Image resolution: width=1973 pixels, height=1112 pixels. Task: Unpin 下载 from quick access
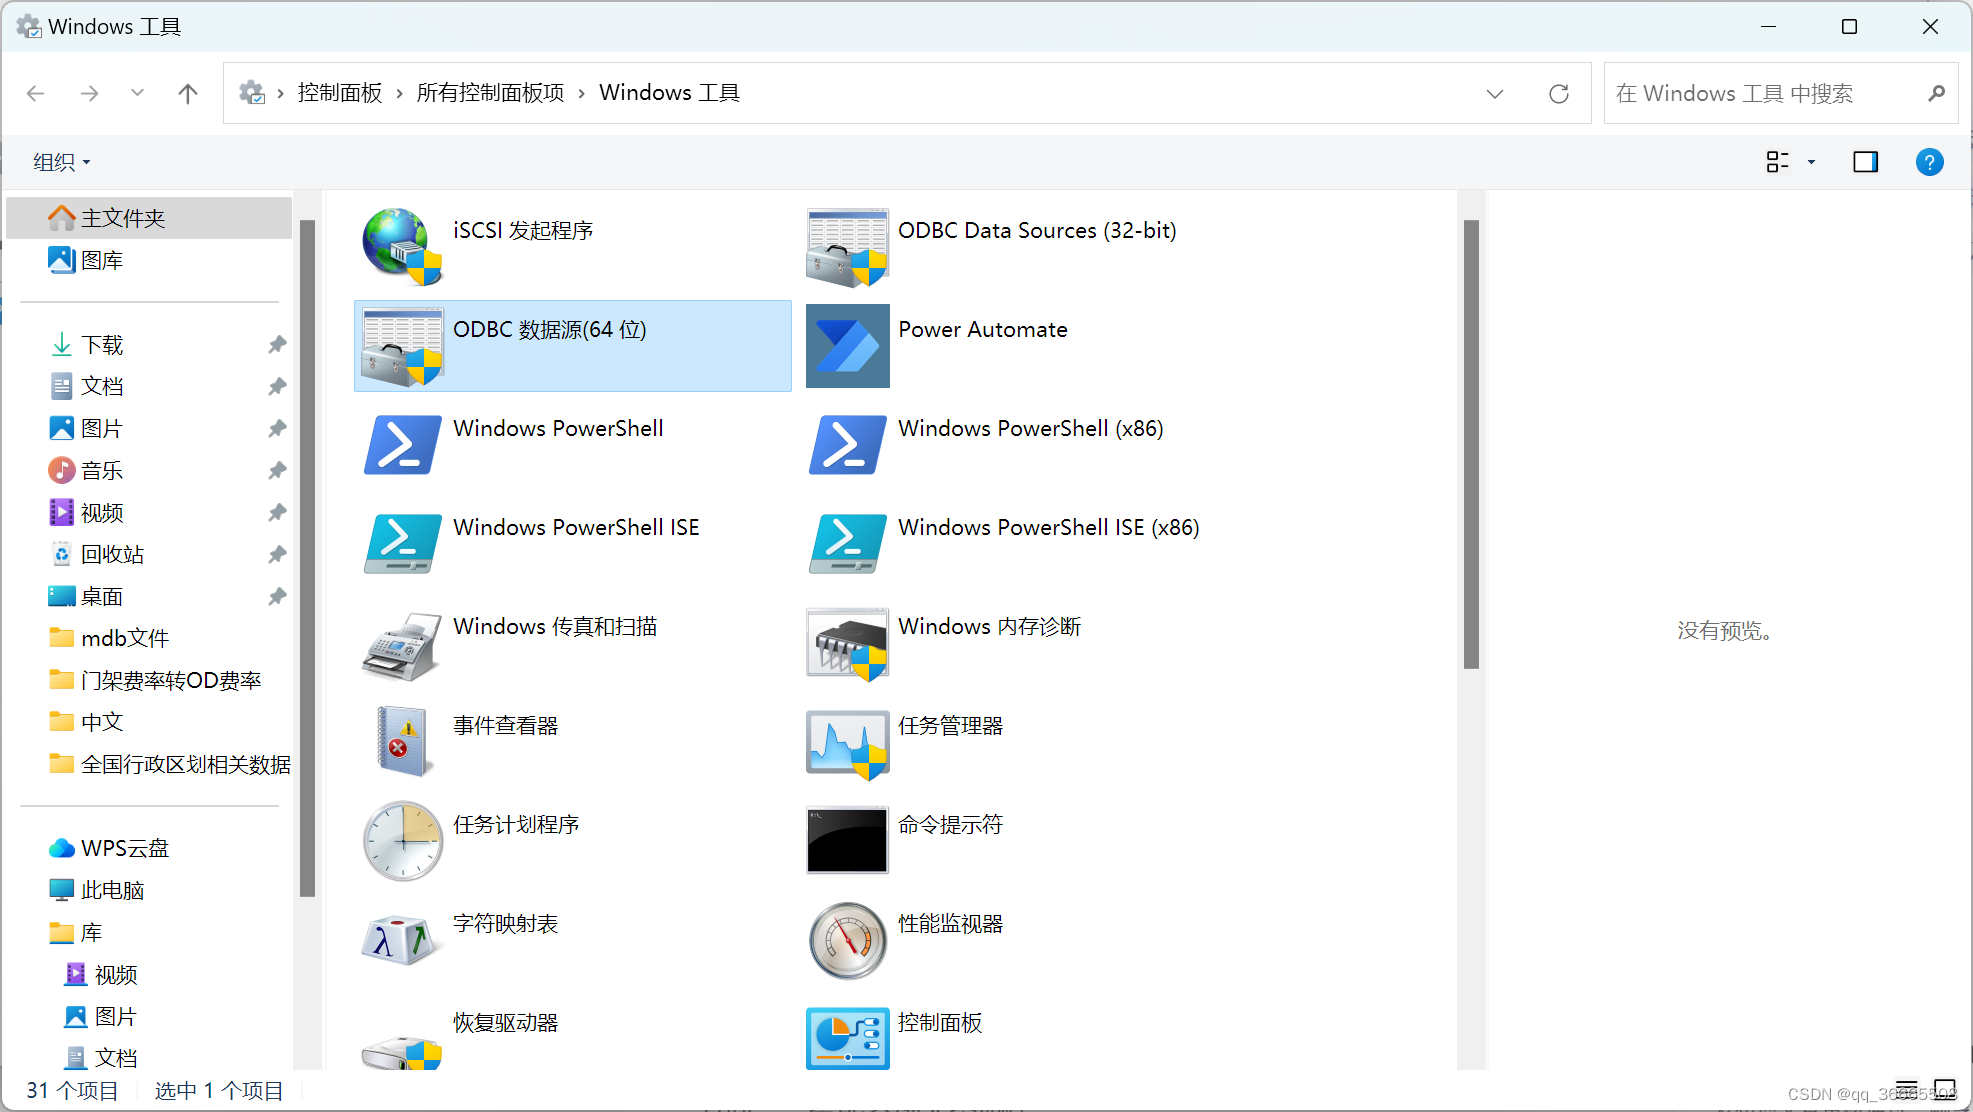point(277,344)
